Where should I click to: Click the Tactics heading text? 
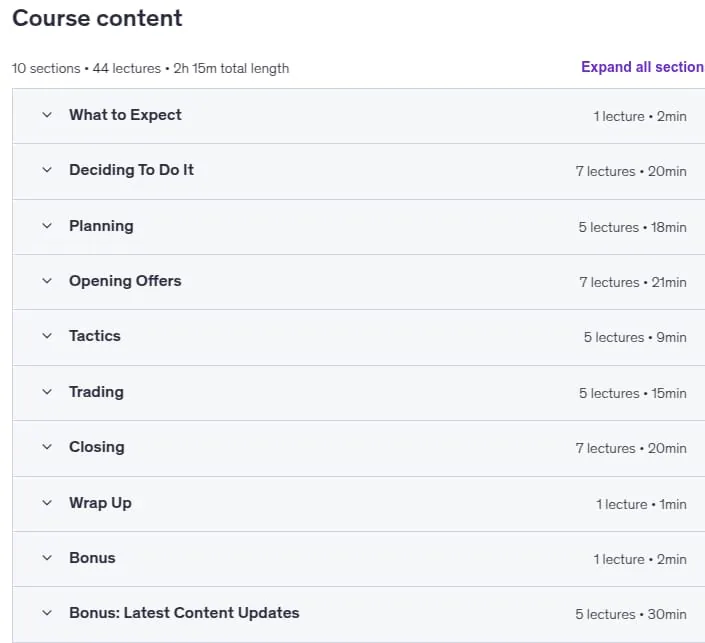[x=95, y=336]
